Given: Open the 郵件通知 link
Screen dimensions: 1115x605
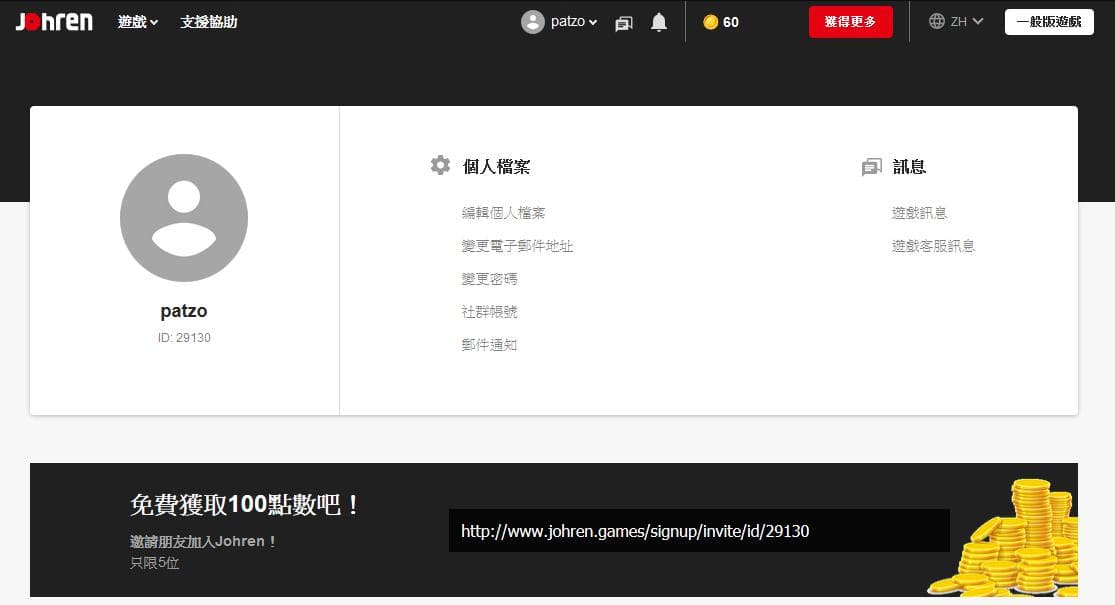Looking at the screenshot, I should click(x=489, y=345).
